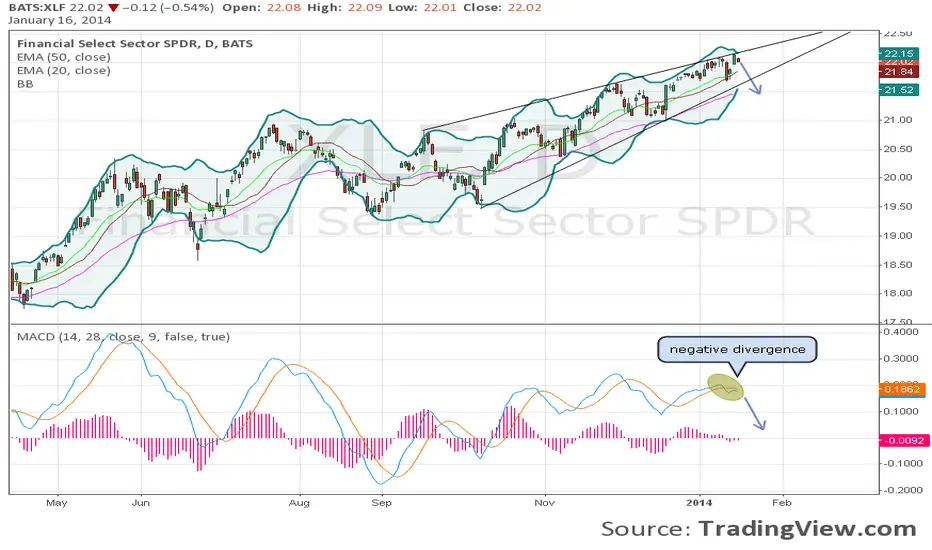The image size is (932, 550).
Task: Click the 2014 label on time axis
Action: click(699, 503)
